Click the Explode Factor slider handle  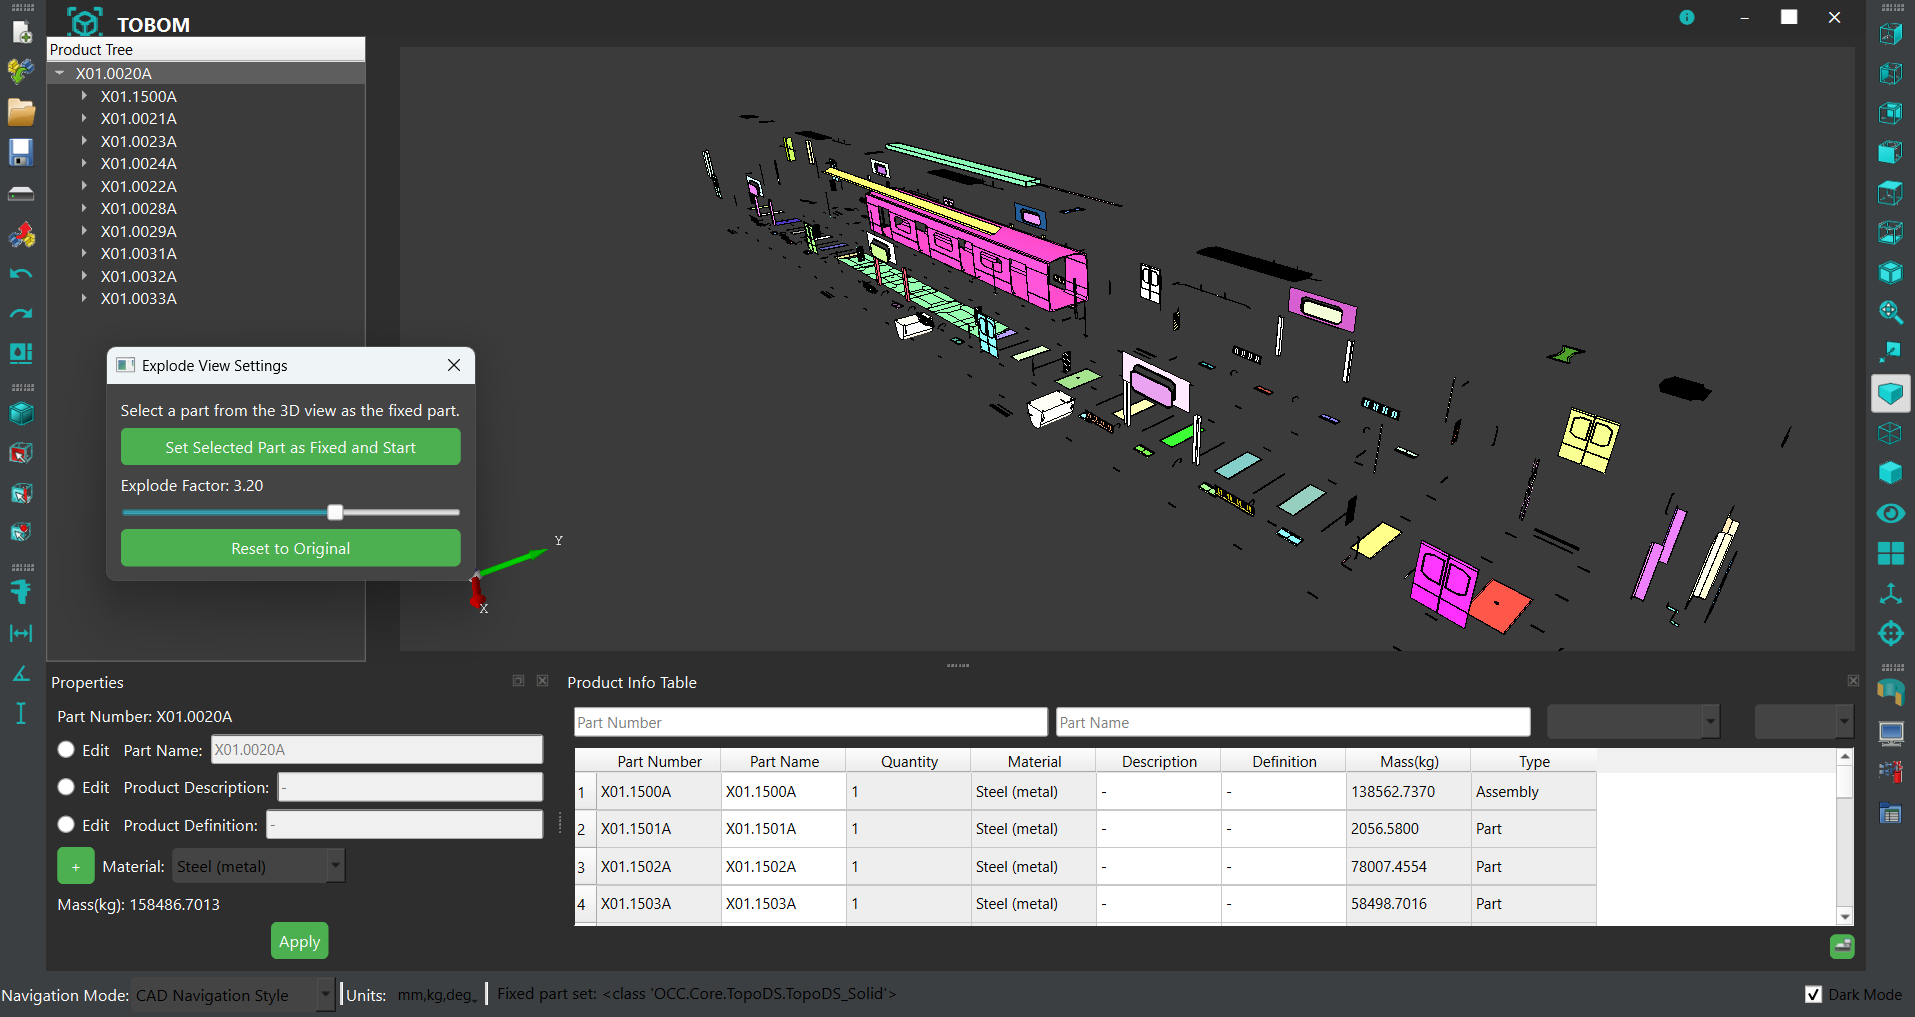coord(336,513)
